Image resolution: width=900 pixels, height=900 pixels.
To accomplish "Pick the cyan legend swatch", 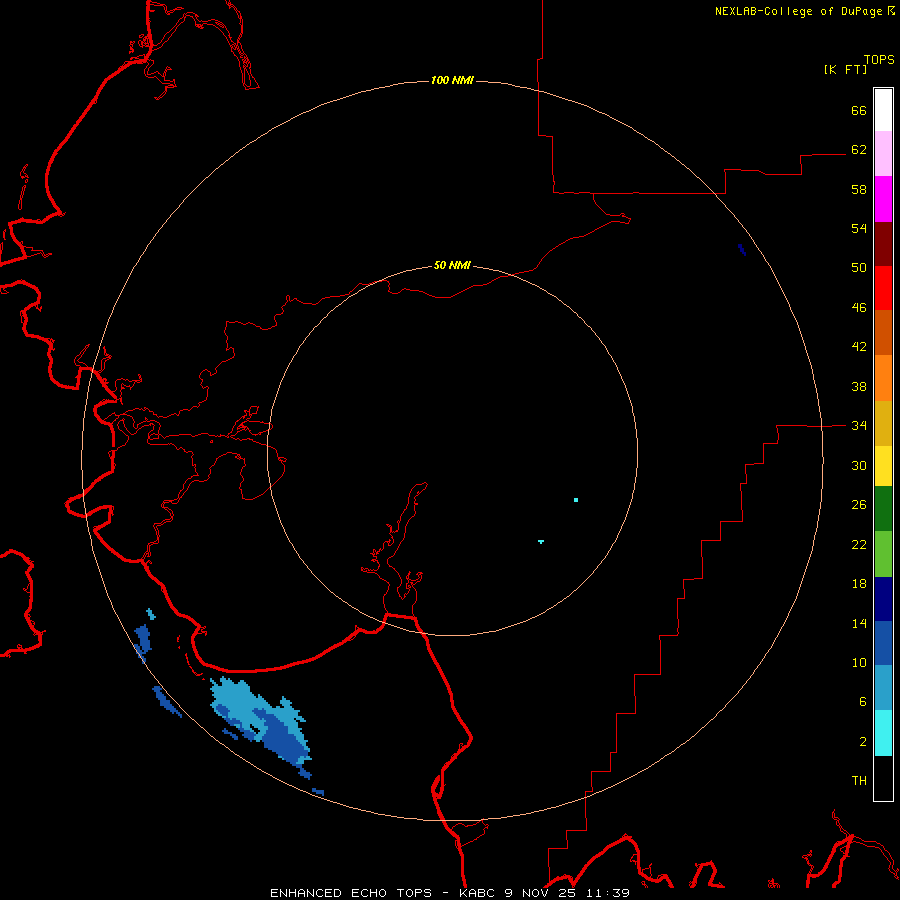I will [x=883, y=733].
